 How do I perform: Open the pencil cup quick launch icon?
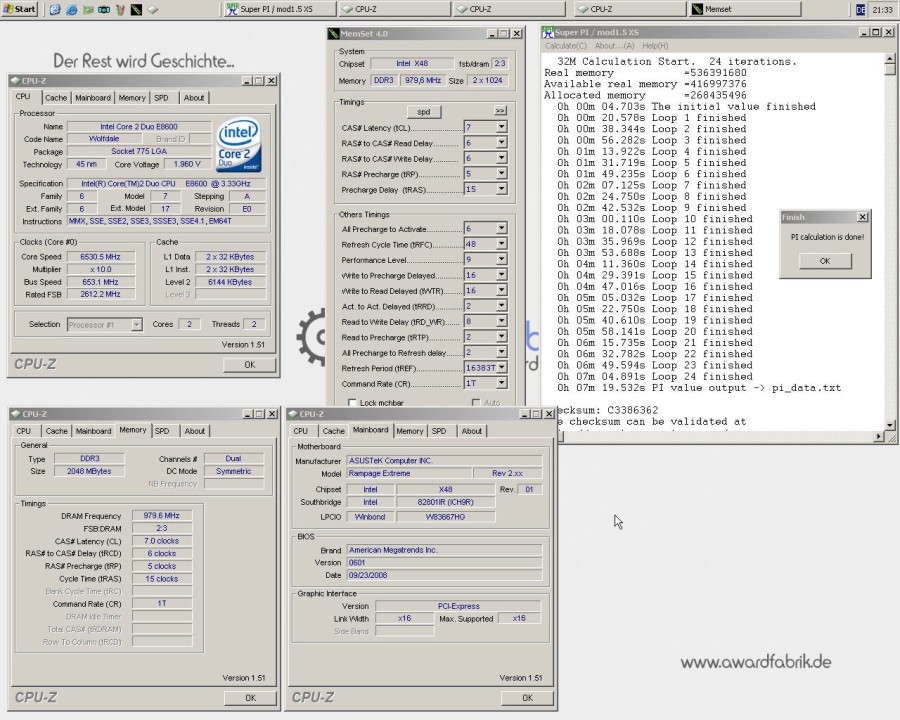(120, 10)
